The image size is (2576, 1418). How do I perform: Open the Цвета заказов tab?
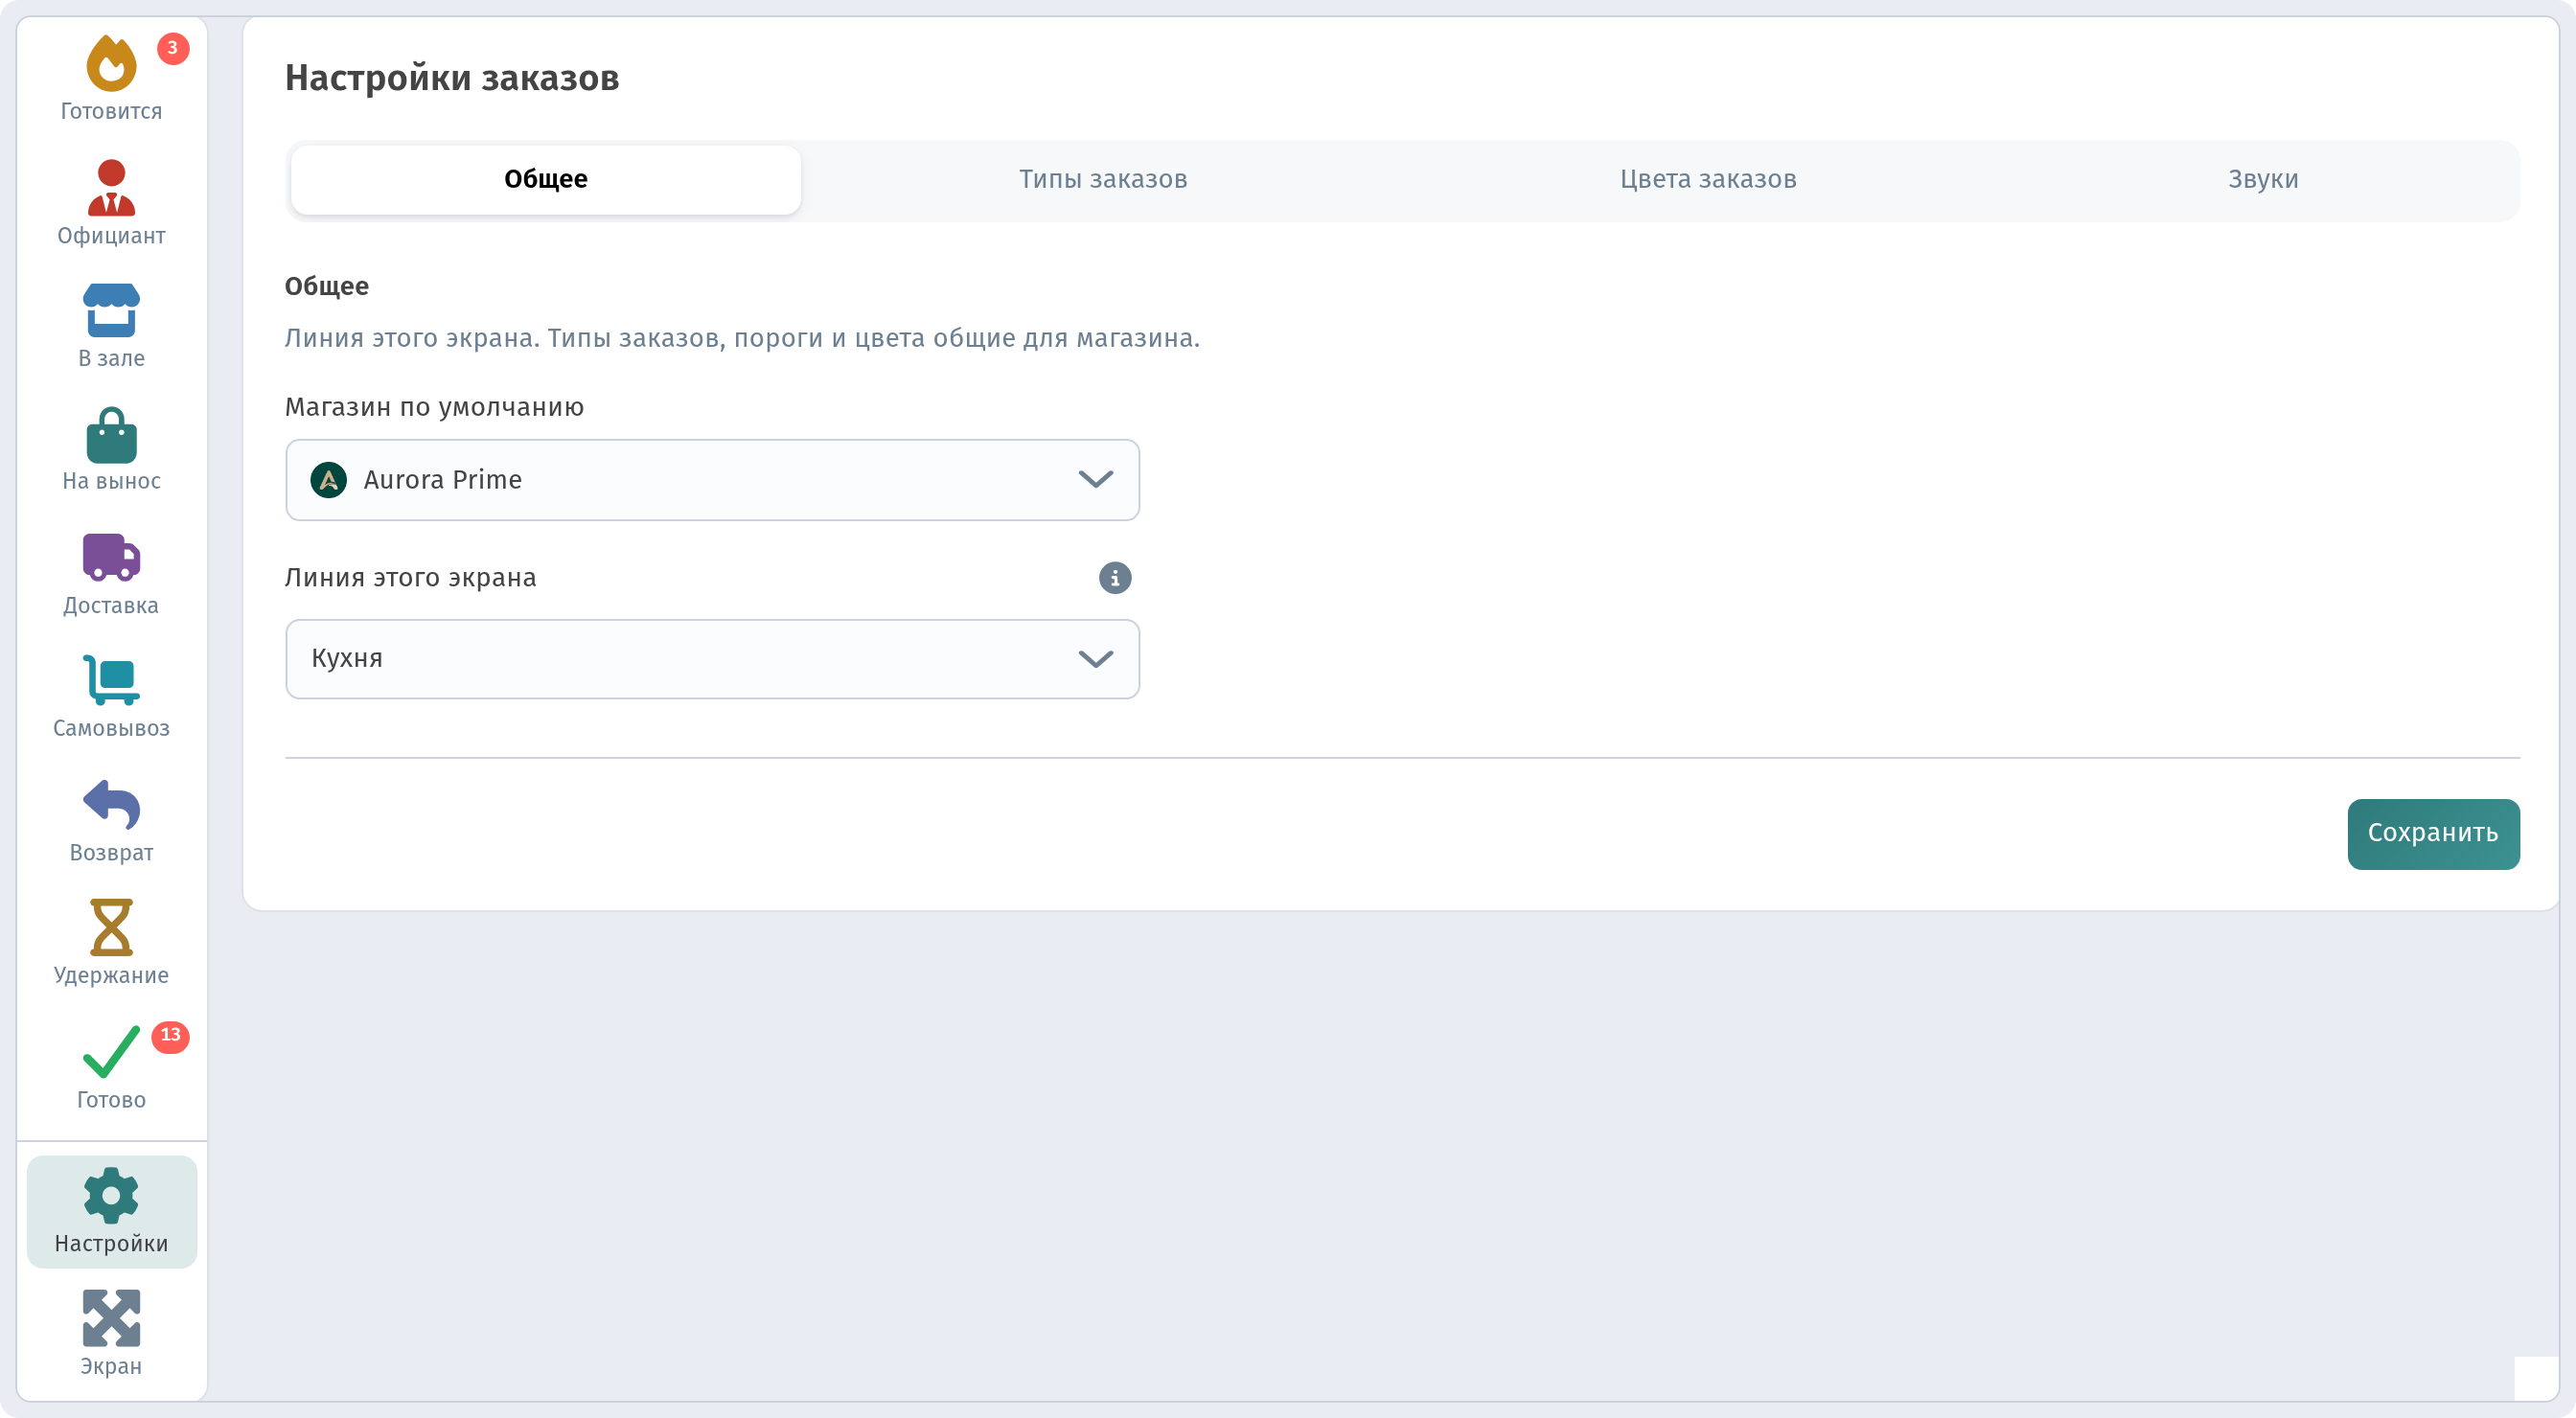point(1708,180)
